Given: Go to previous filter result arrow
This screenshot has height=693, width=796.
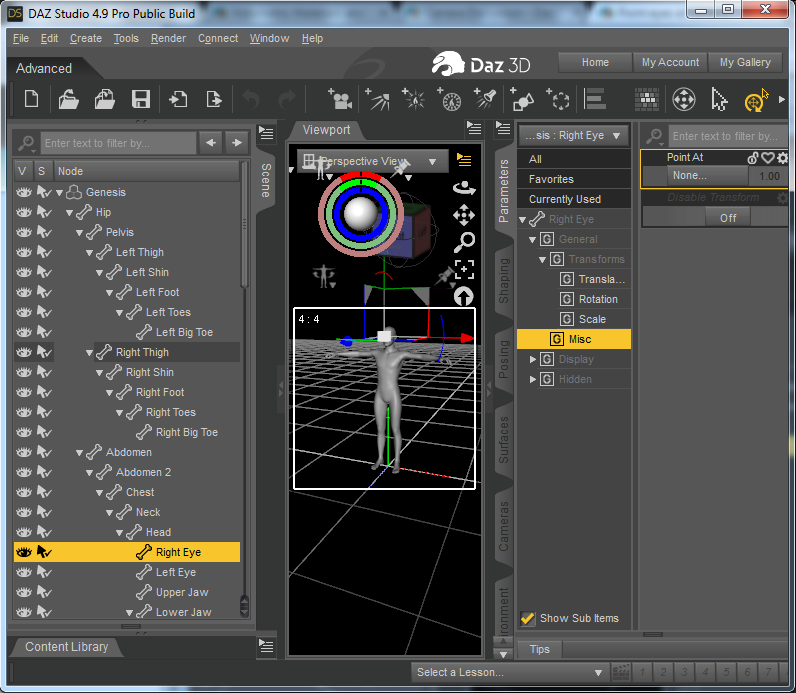Looking at the screenshot, I should [x=211, y=143].
